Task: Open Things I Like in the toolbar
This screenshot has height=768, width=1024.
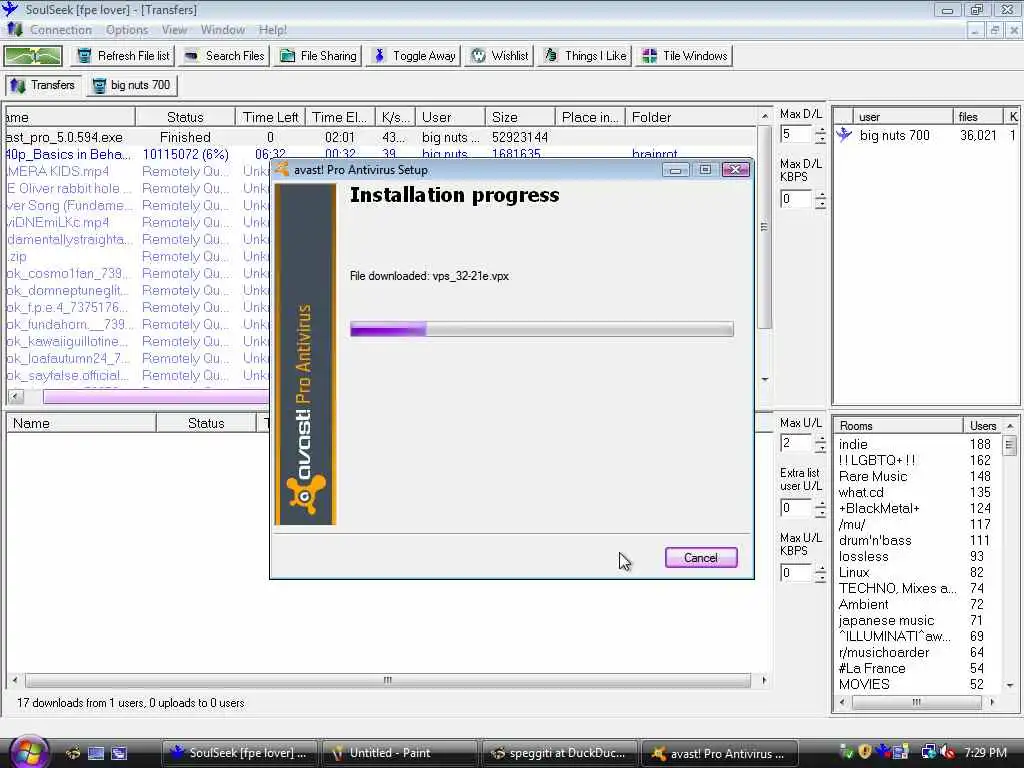Action: coord(585,56)
